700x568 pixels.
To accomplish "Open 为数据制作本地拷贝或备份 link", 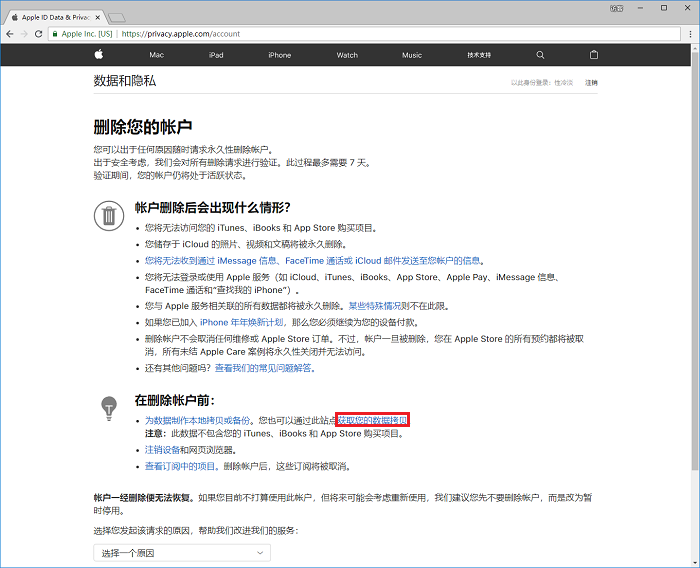I will tap(197, 420).
